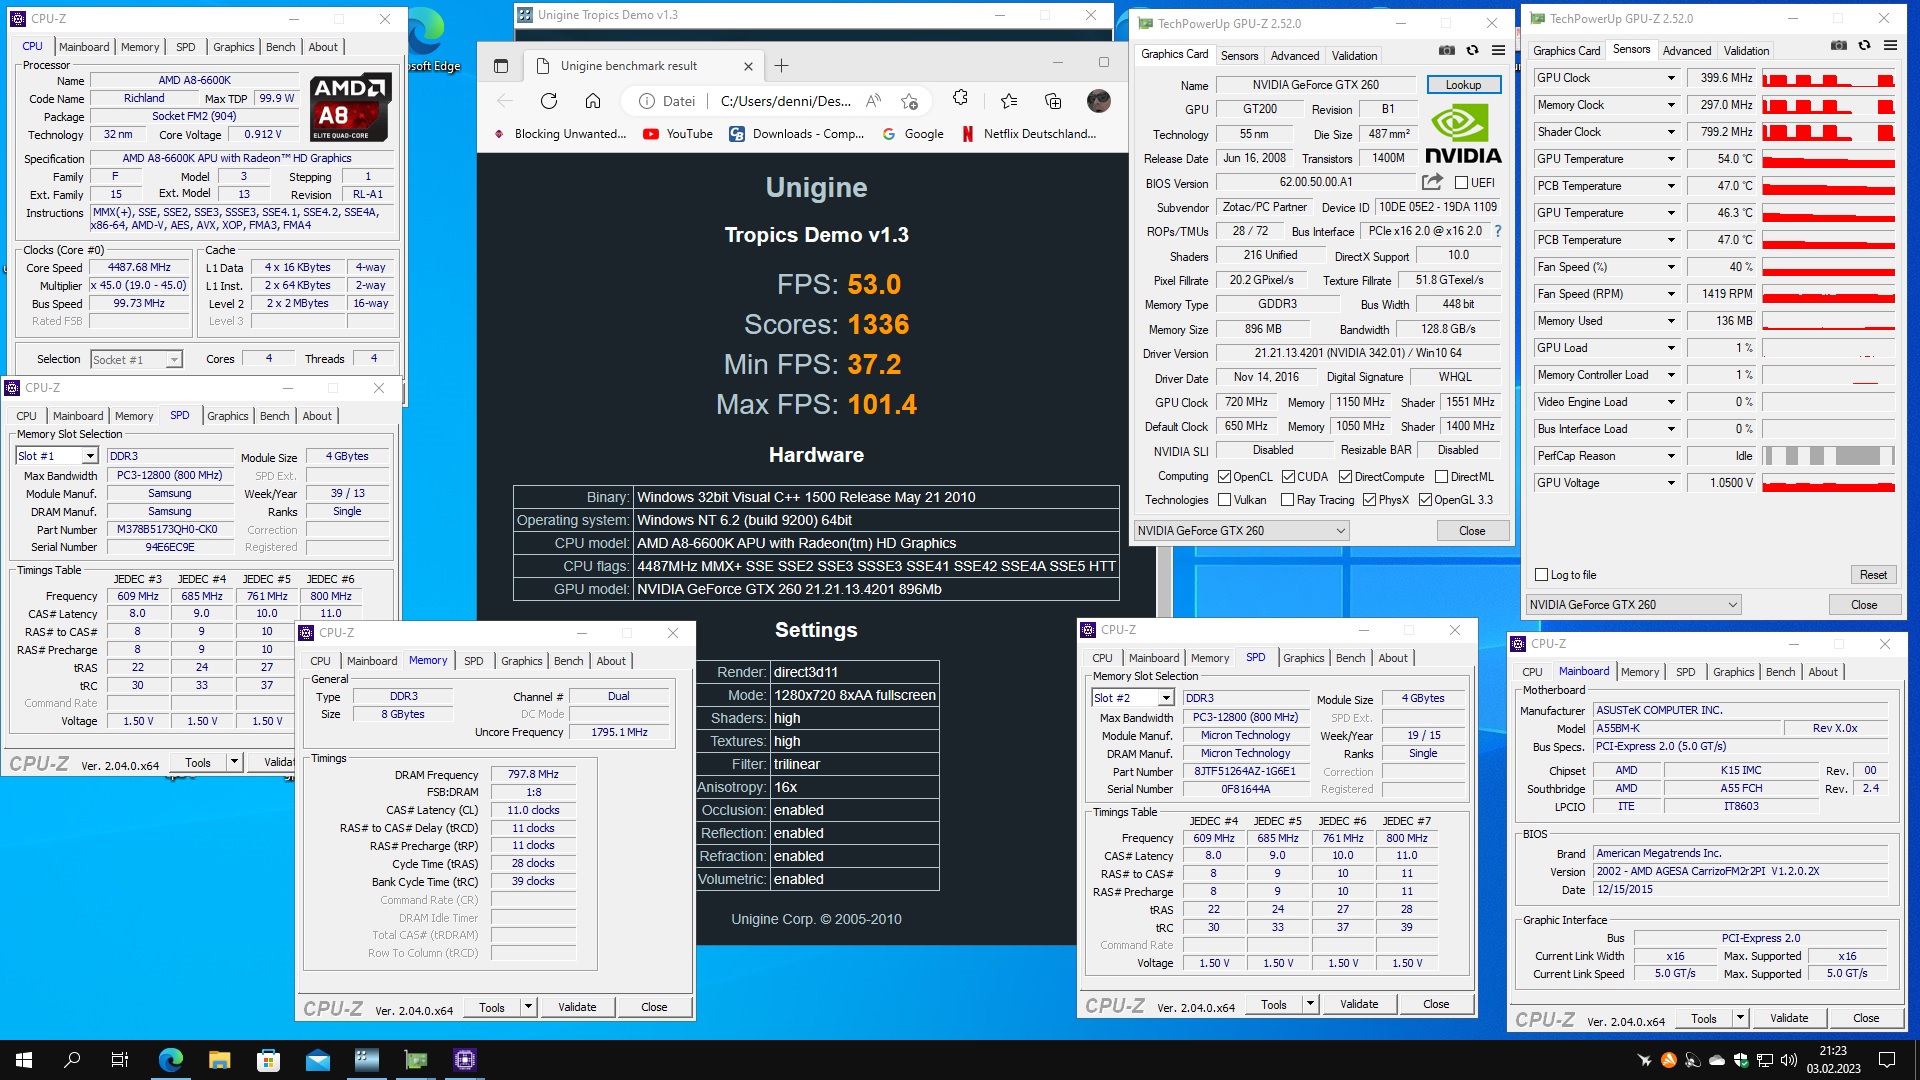The height and width of the screenshot is (1080, 1920).
Task: Switch to Validation tab in GPU-Z Sensors window
Action: (1746, 51)
